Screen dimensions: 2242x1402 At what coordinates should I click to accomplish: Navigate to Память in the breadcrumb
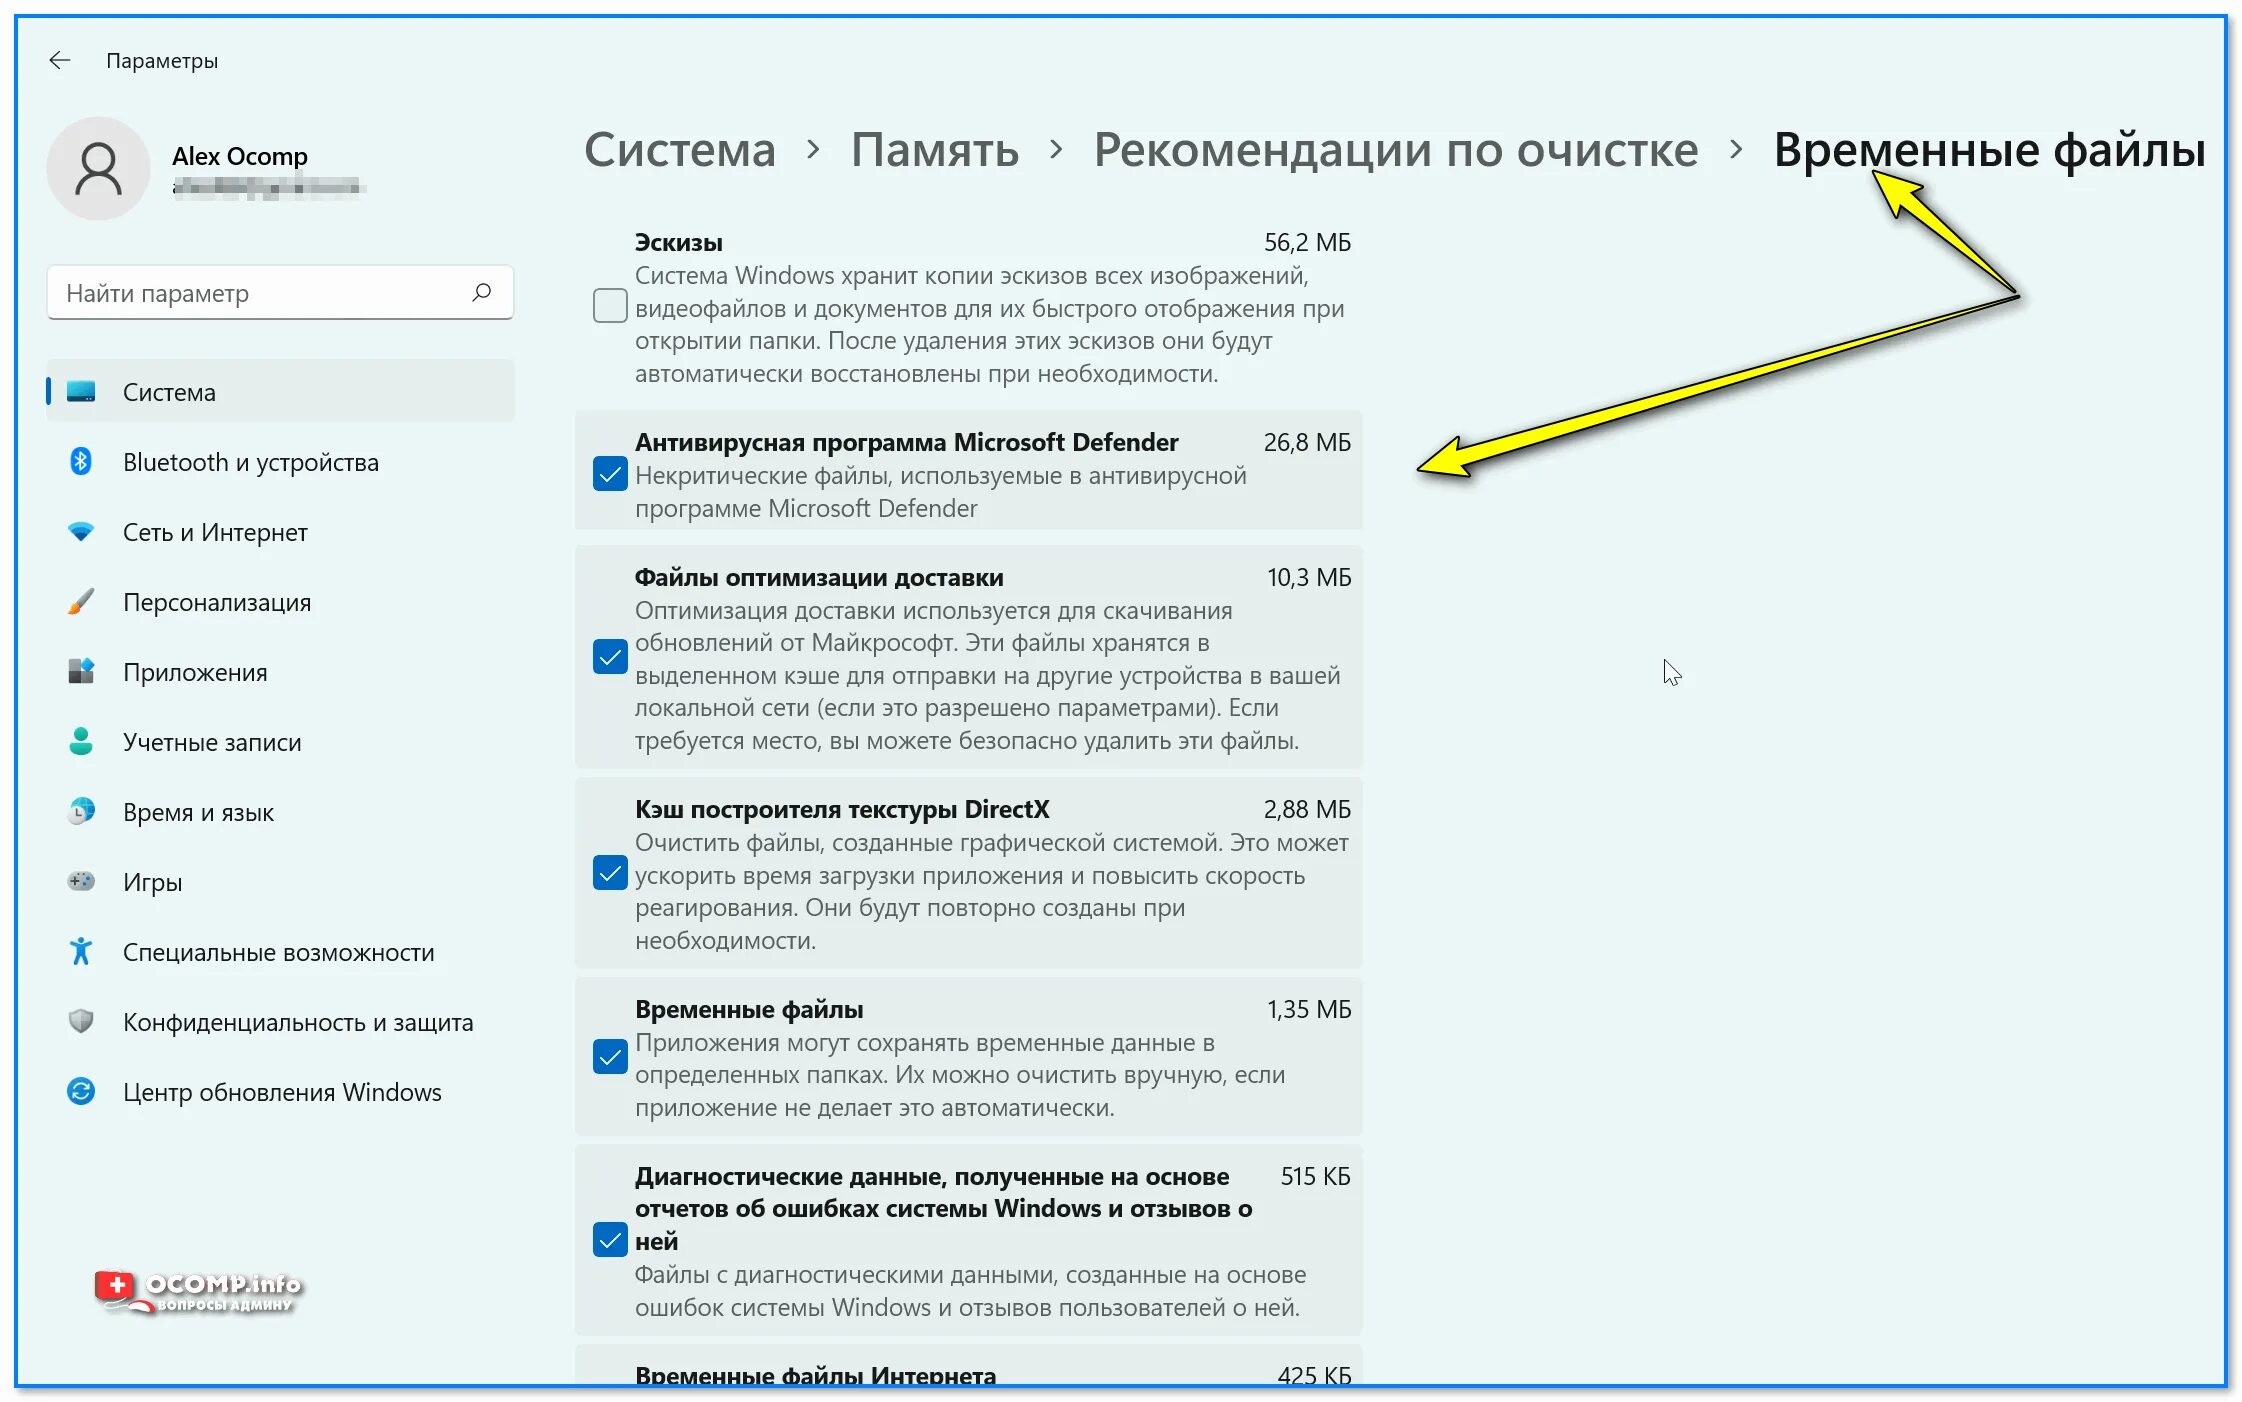[x=934, y=150]
